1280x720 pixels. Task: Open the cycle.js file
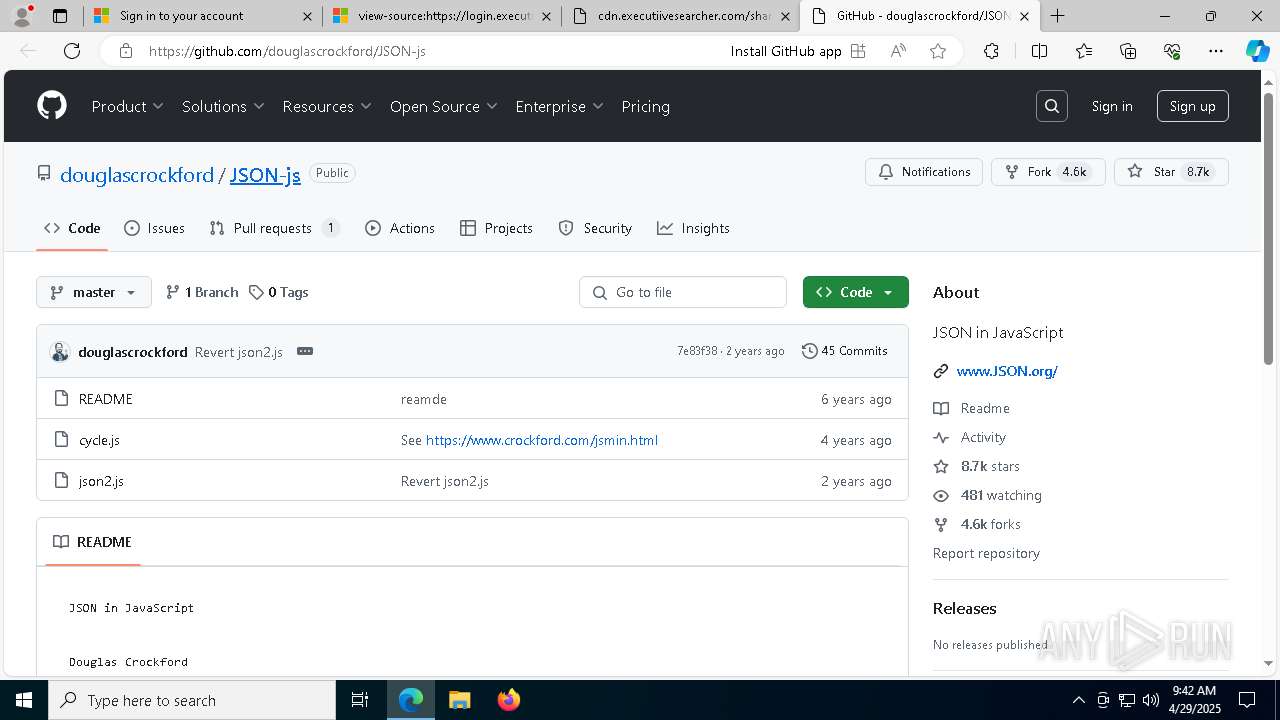[99, 440]
